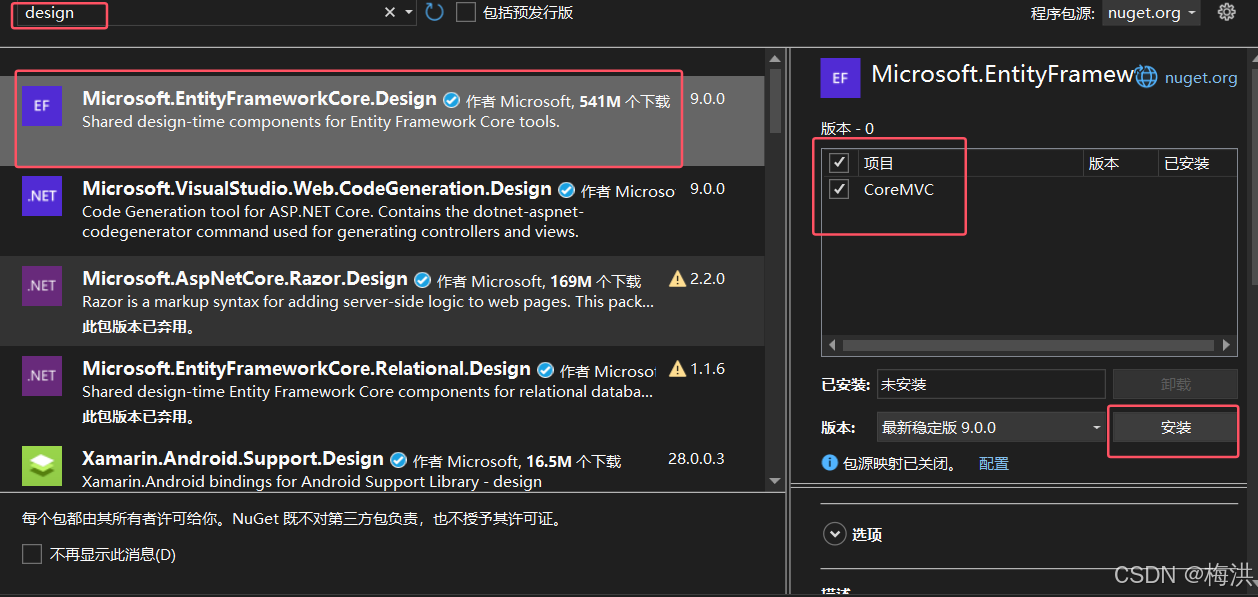Click the globe icon beside the nuget.org link

1147,77
